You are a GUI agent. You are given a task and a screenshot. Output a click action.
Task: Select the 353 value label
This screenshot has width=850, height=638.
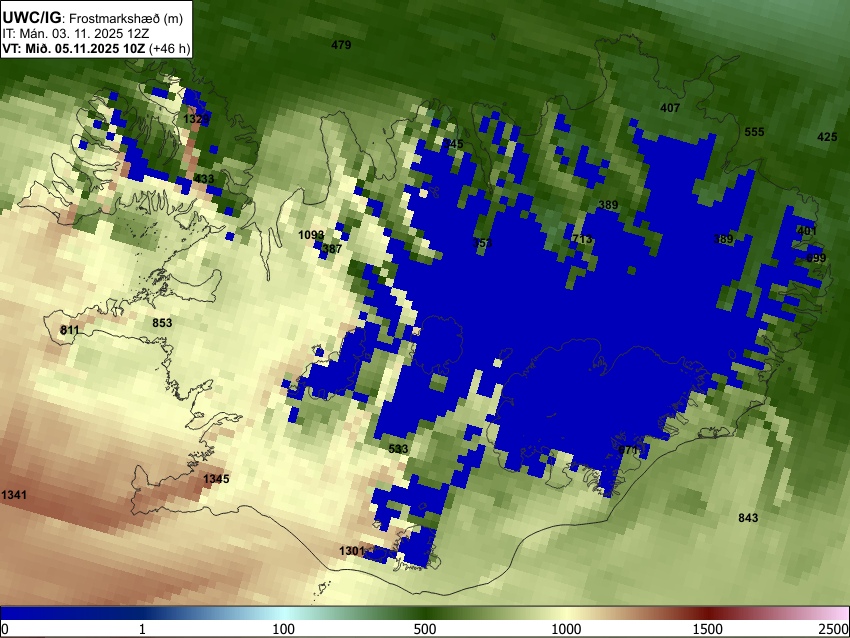click(x=482, y=243)
